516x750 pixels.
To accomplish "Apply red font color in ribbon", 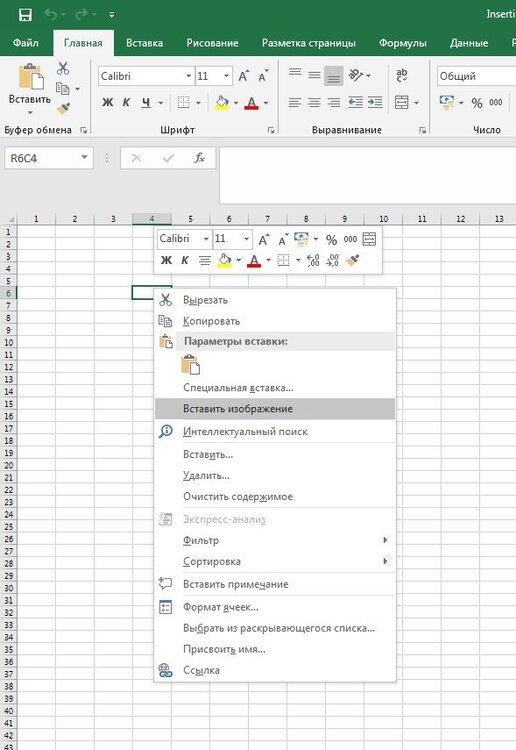I will 252,102.
